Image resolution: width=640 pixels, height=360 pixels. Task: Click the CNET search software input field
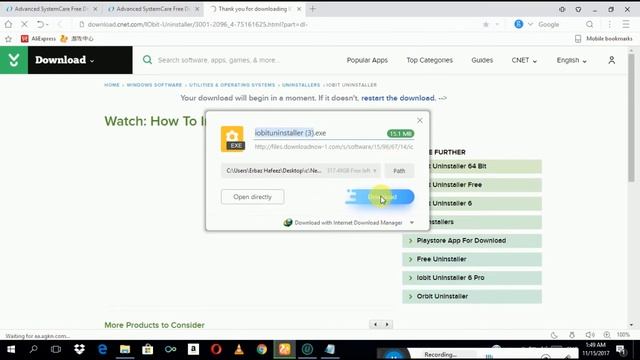219,60
